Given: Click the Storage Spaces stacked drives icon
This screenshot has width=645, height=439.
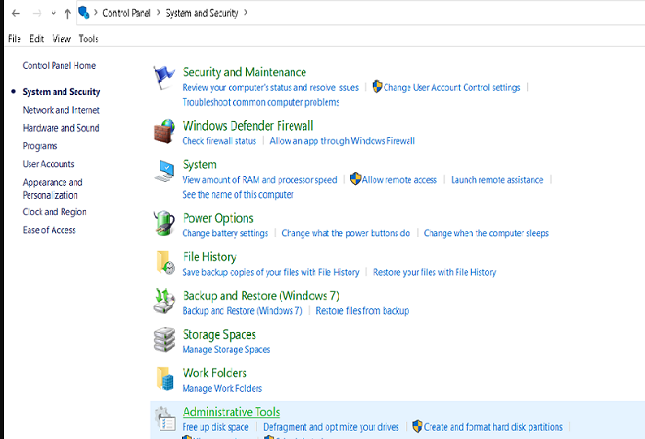Looking at the screenshot, I should pos(165,340).
